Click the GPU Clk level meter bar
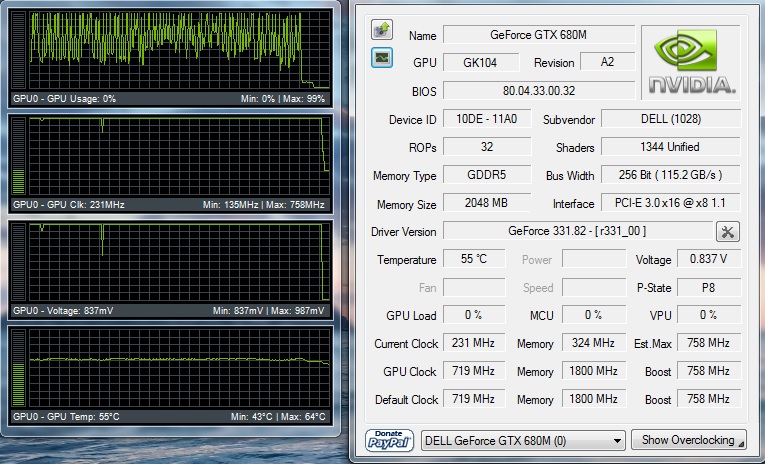Image resolution: width=765 pixels, height=464 pixels. click(x=19, y=156)
